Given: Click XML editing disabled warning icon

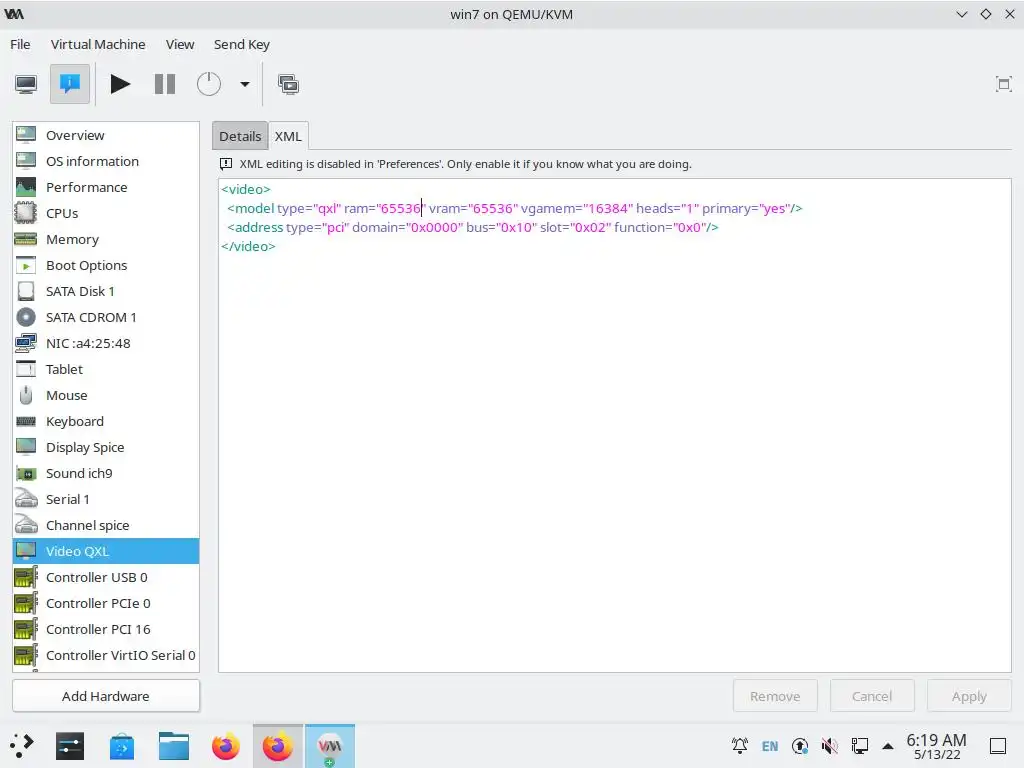Looking at the screenshot, I should tap(226, 164).
